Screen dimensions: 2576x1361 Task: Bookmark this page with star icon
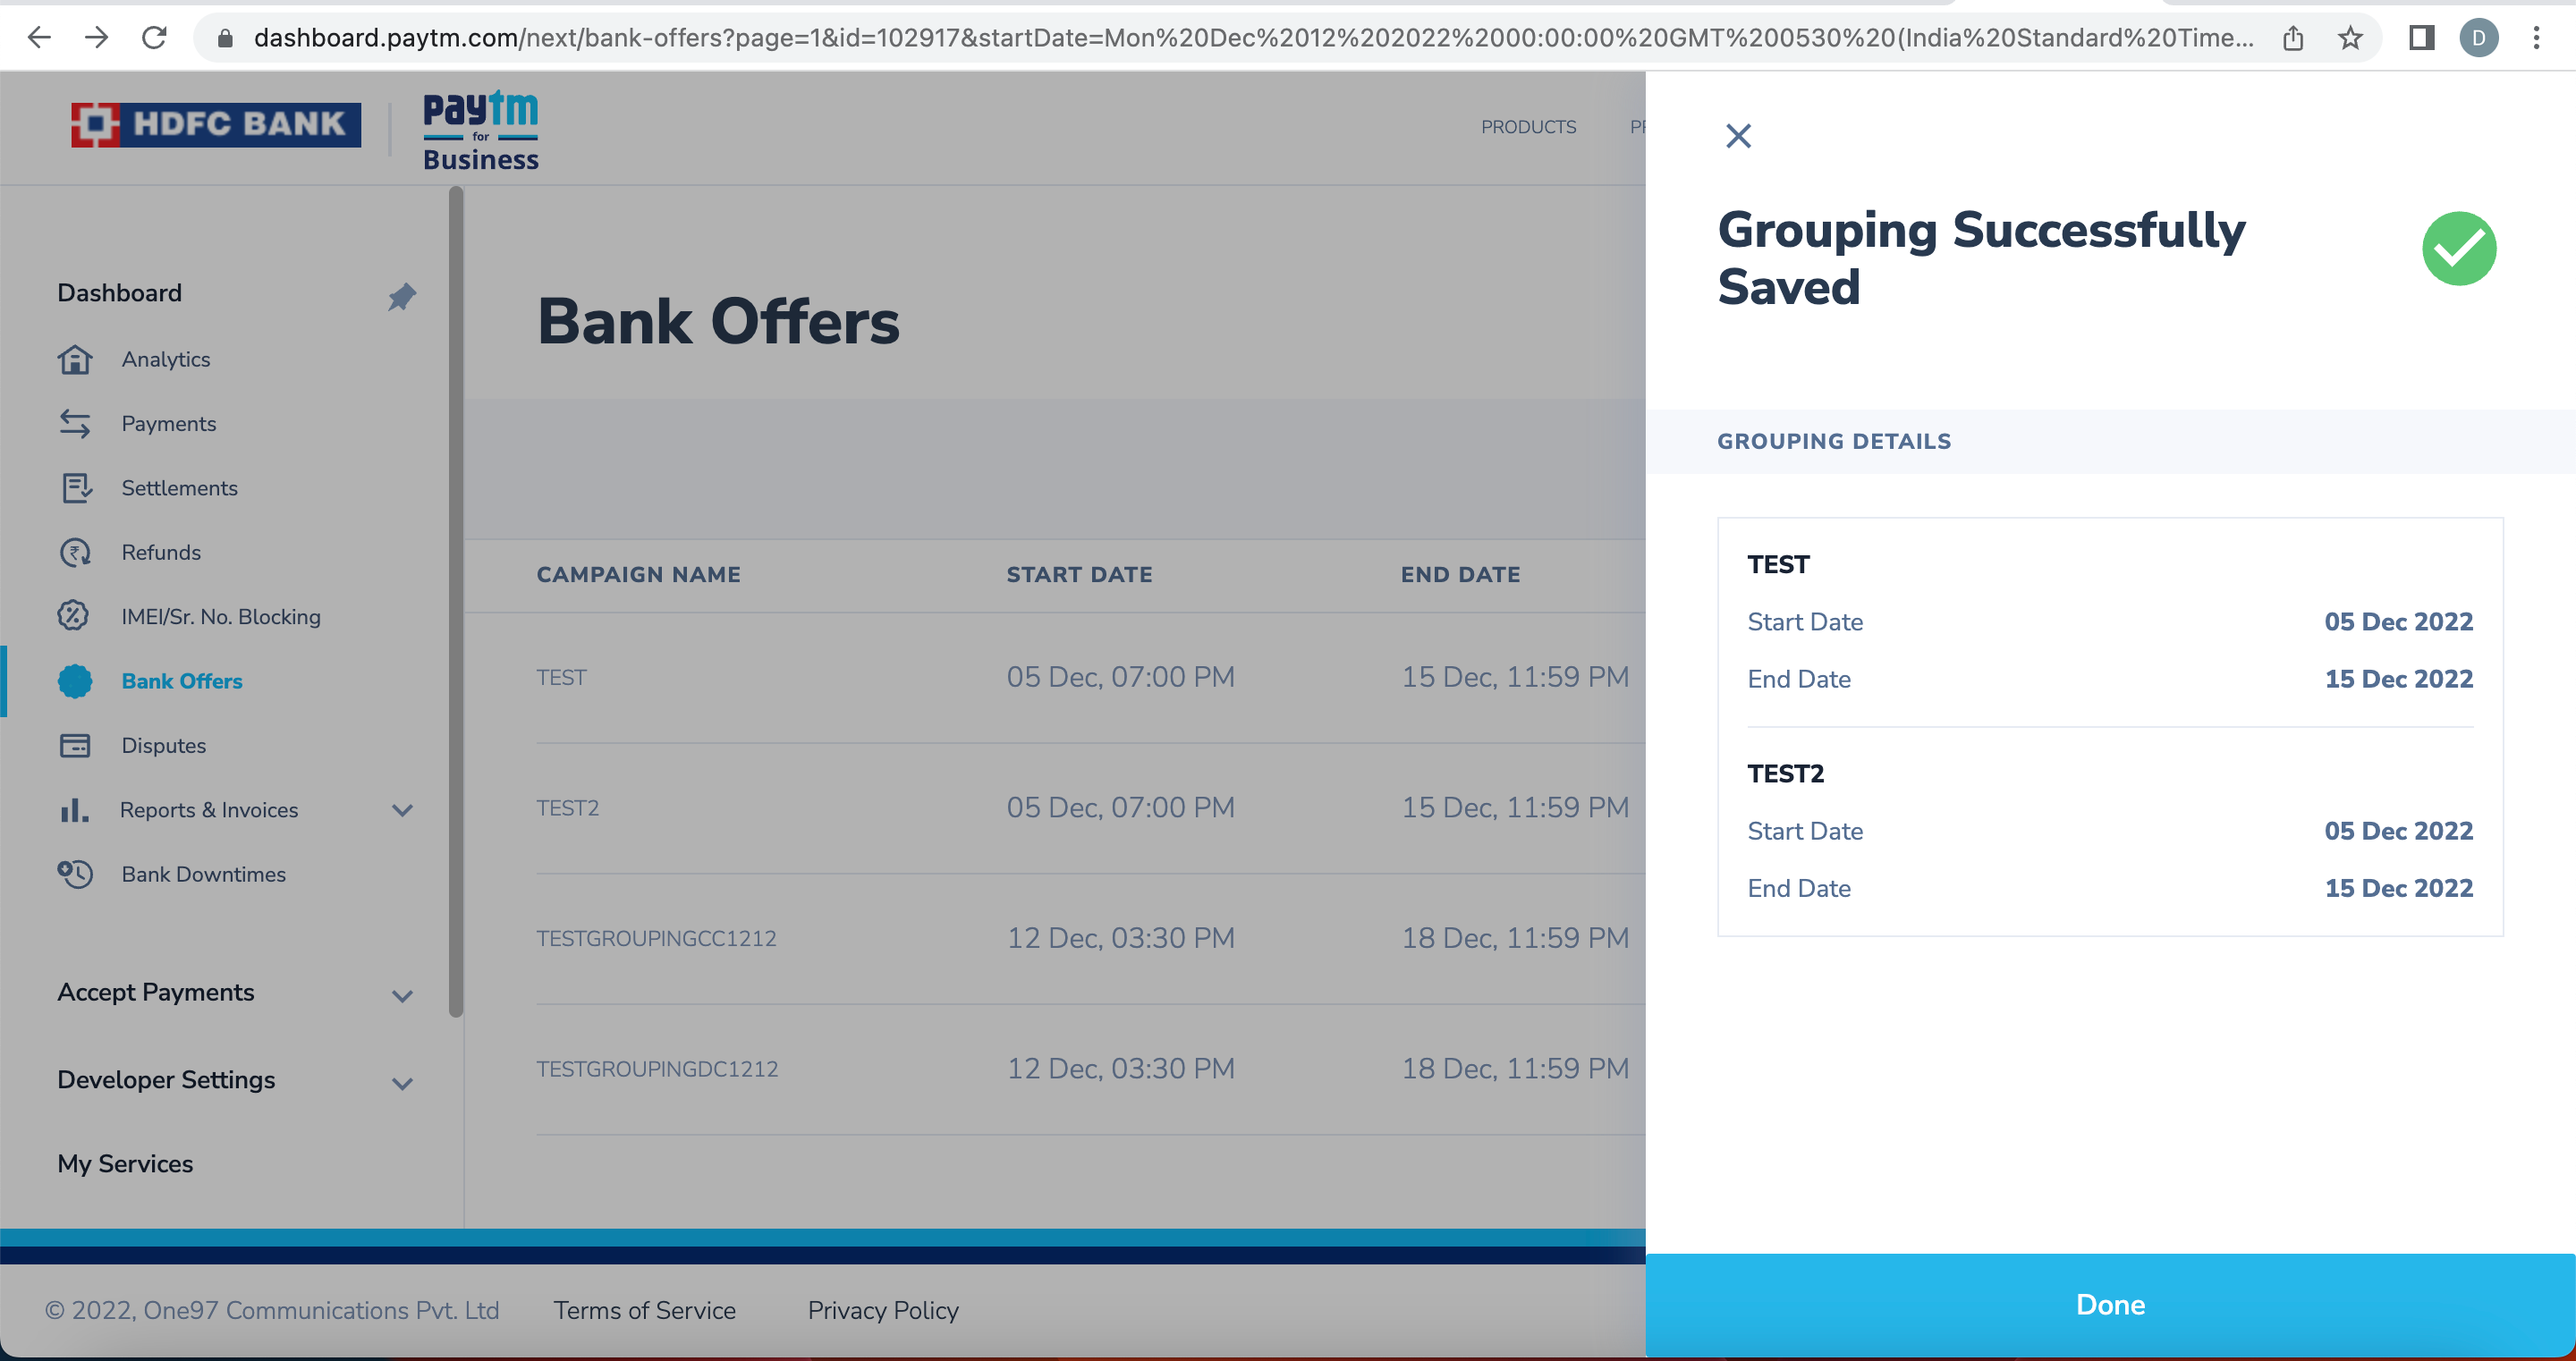(2350, 38)
